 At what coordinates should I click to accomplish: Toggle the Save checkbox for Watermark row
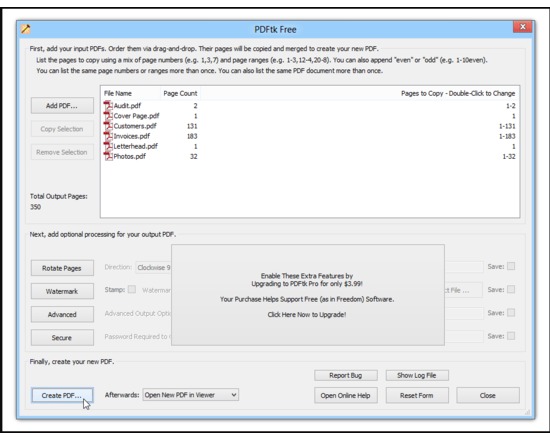[511, 289]
